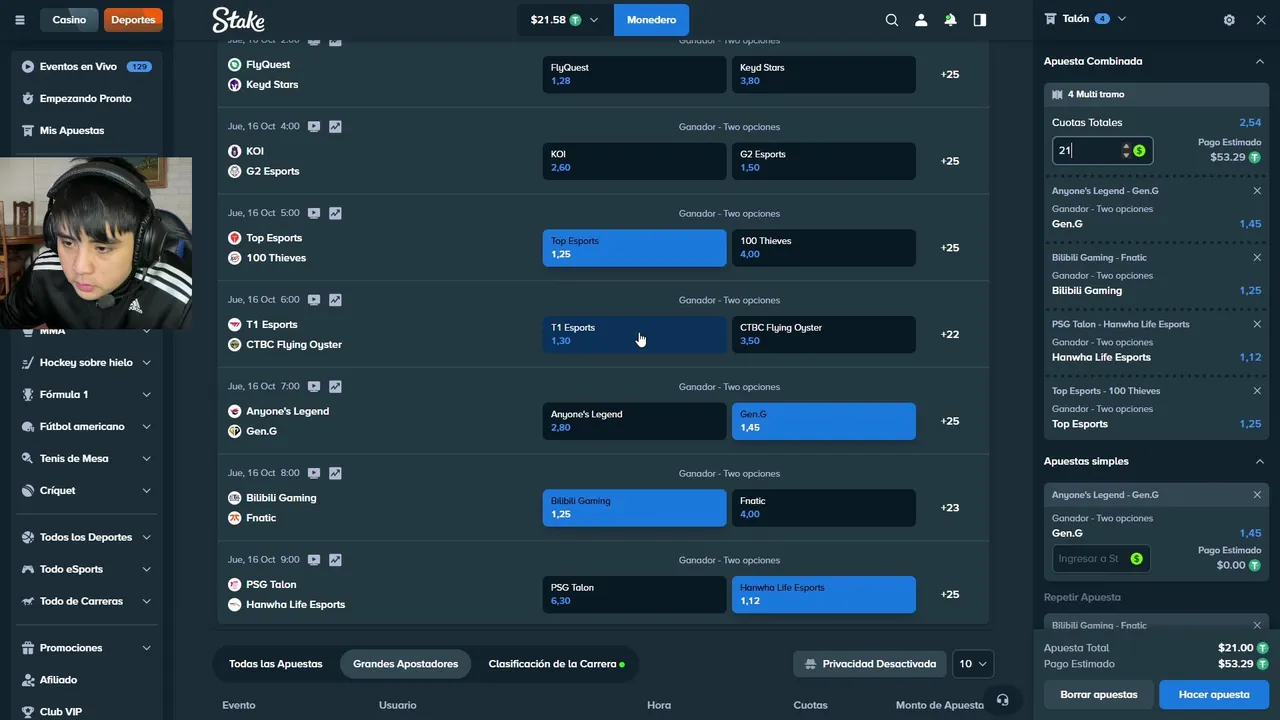Close the Talón bet slip panel
Image resolution: width=1280 pixels, height=720 pixels.
[x=1261, y=20]
